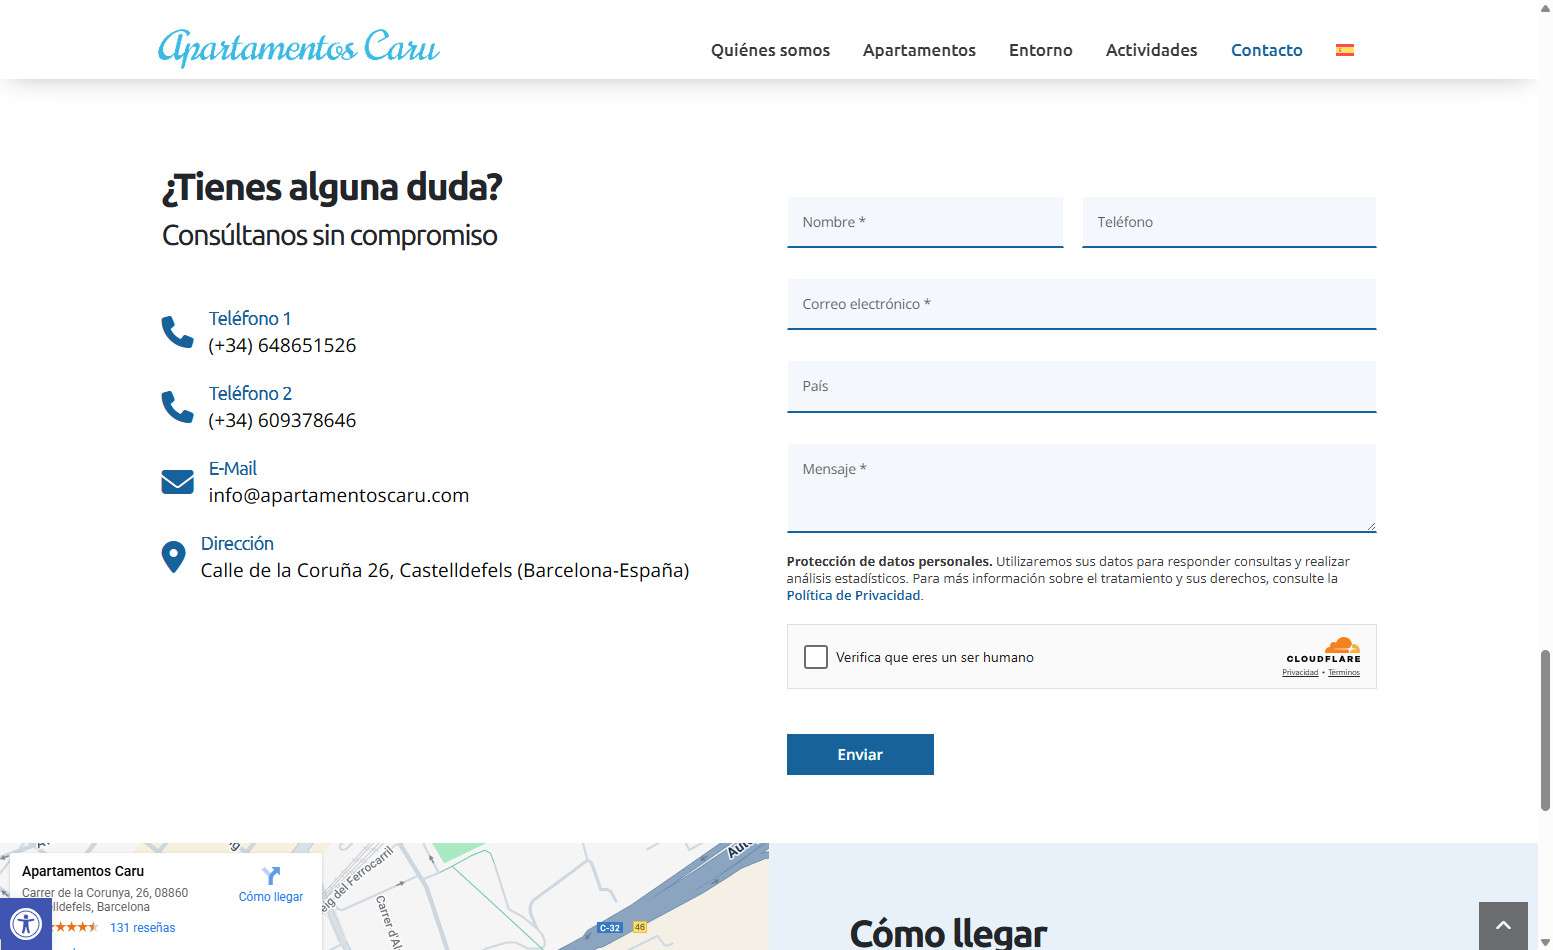Open the Política de Privacidad link
Viewport: 1553px width, 950px height.
pyautogui.click(x=853, y=595)
